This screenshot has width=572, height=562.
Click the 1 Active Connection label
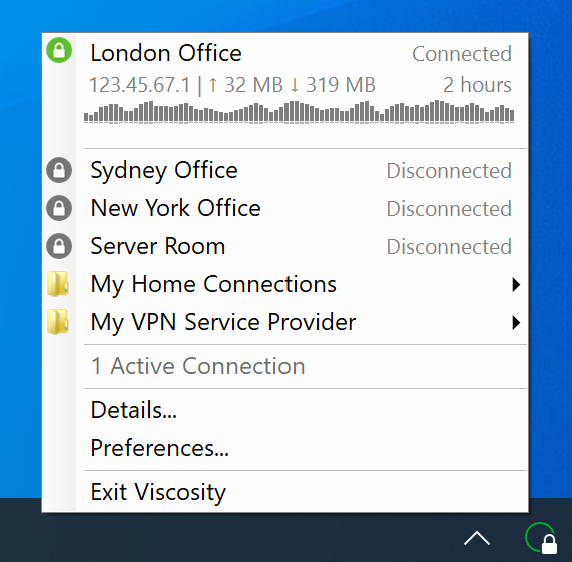198,366
